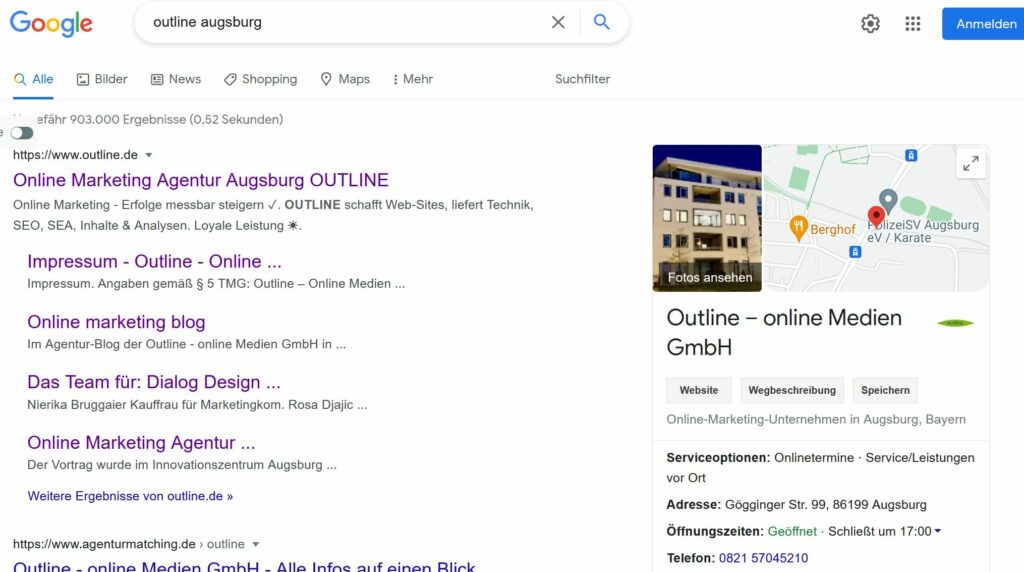Open the settings gear icon

pyautogui.click(x=870, y=24)
